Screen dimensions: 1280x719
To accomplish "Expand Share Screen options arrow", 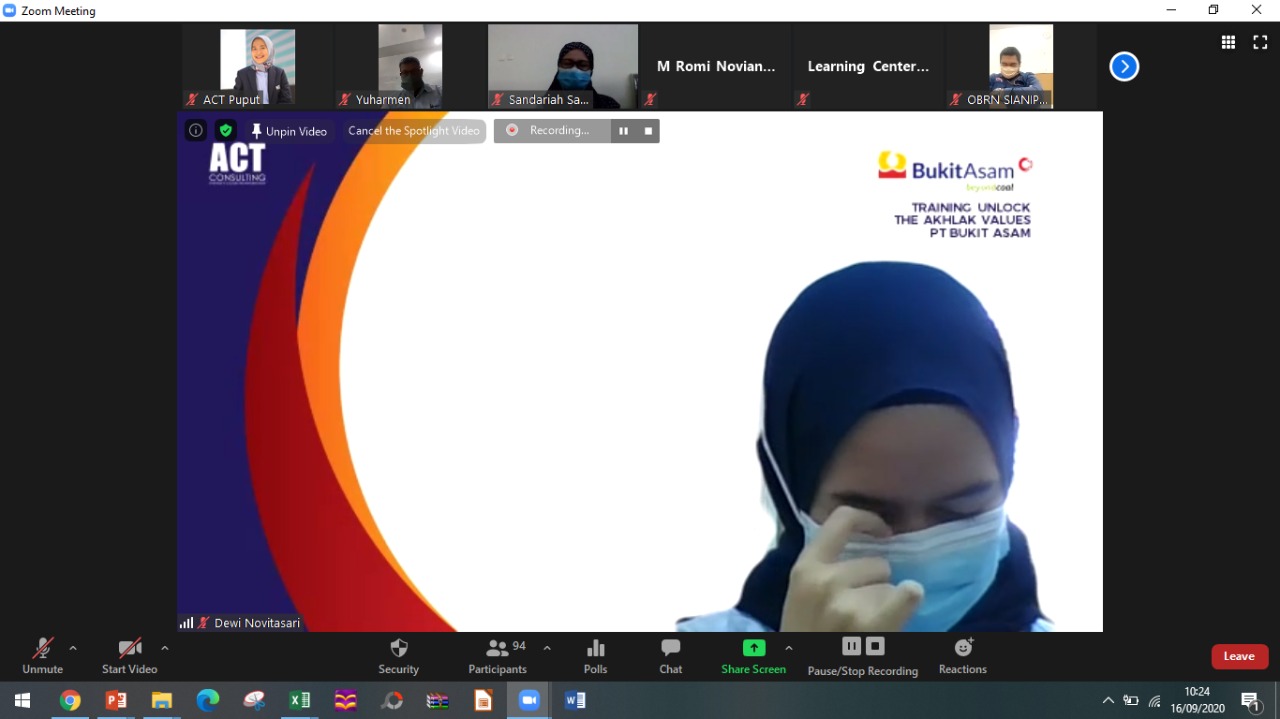I will [x=788, y=648].
